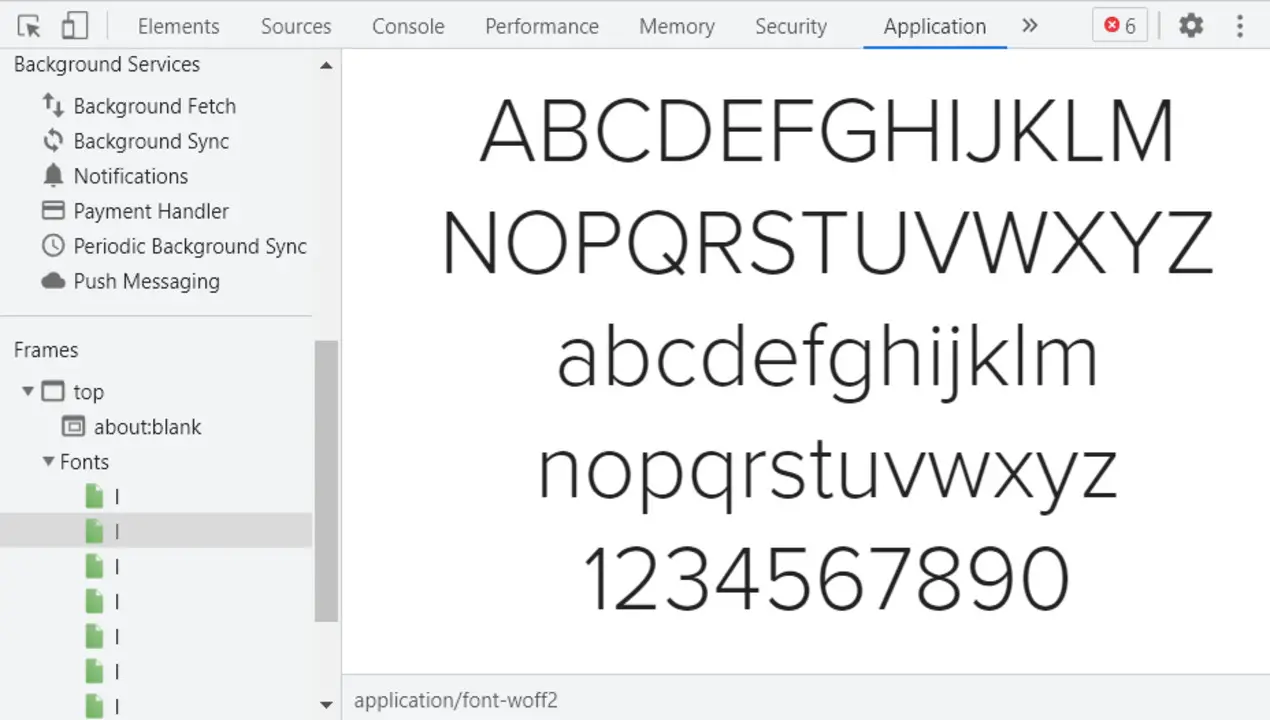Open the Push Messaging entry
1270x720 pixels.
[147, 281]
